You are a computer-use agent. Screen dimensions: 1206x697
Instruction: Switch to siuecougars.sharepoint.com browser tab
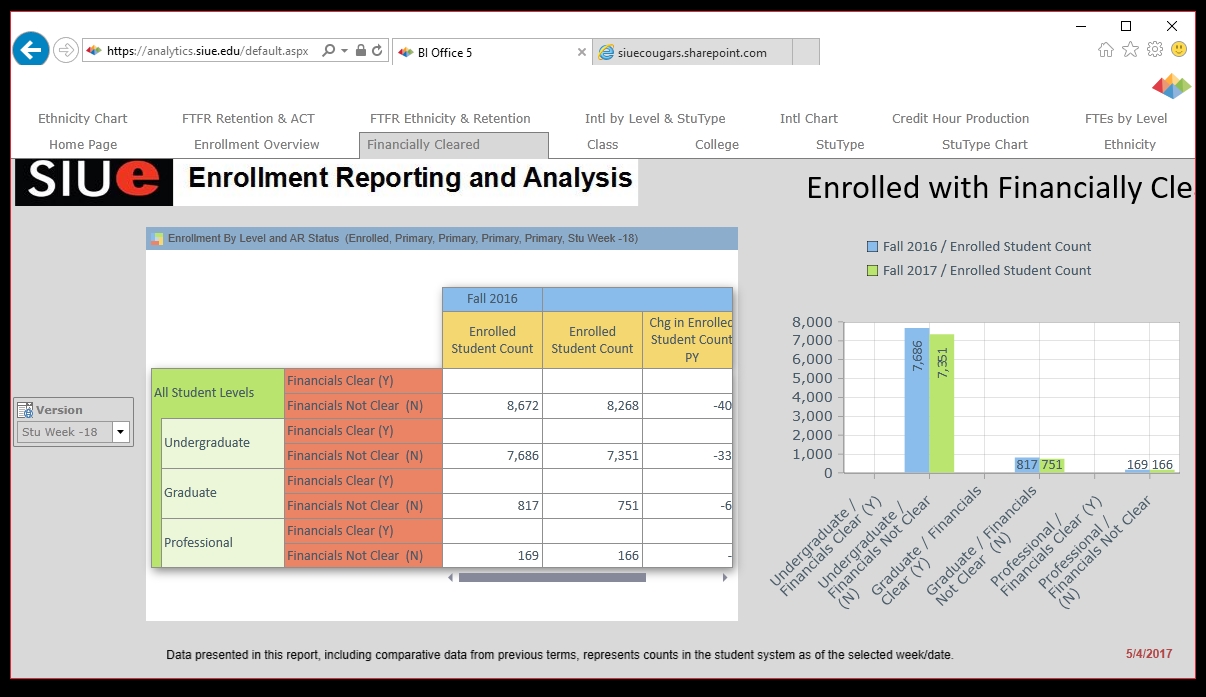(692, 52)
